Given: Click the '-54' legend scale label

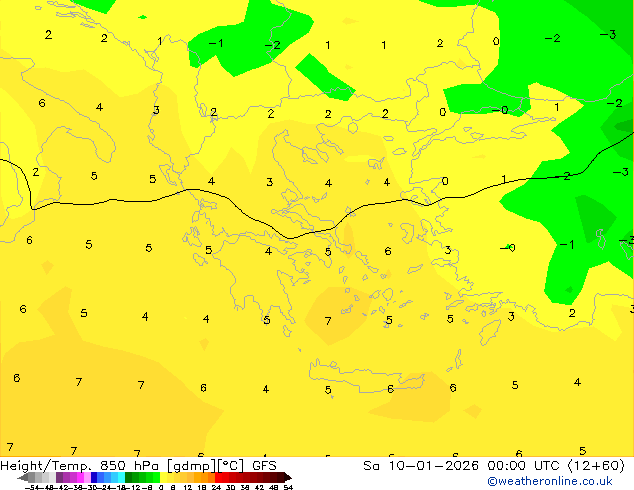Looking at the screenshot, I should (32, 487).
